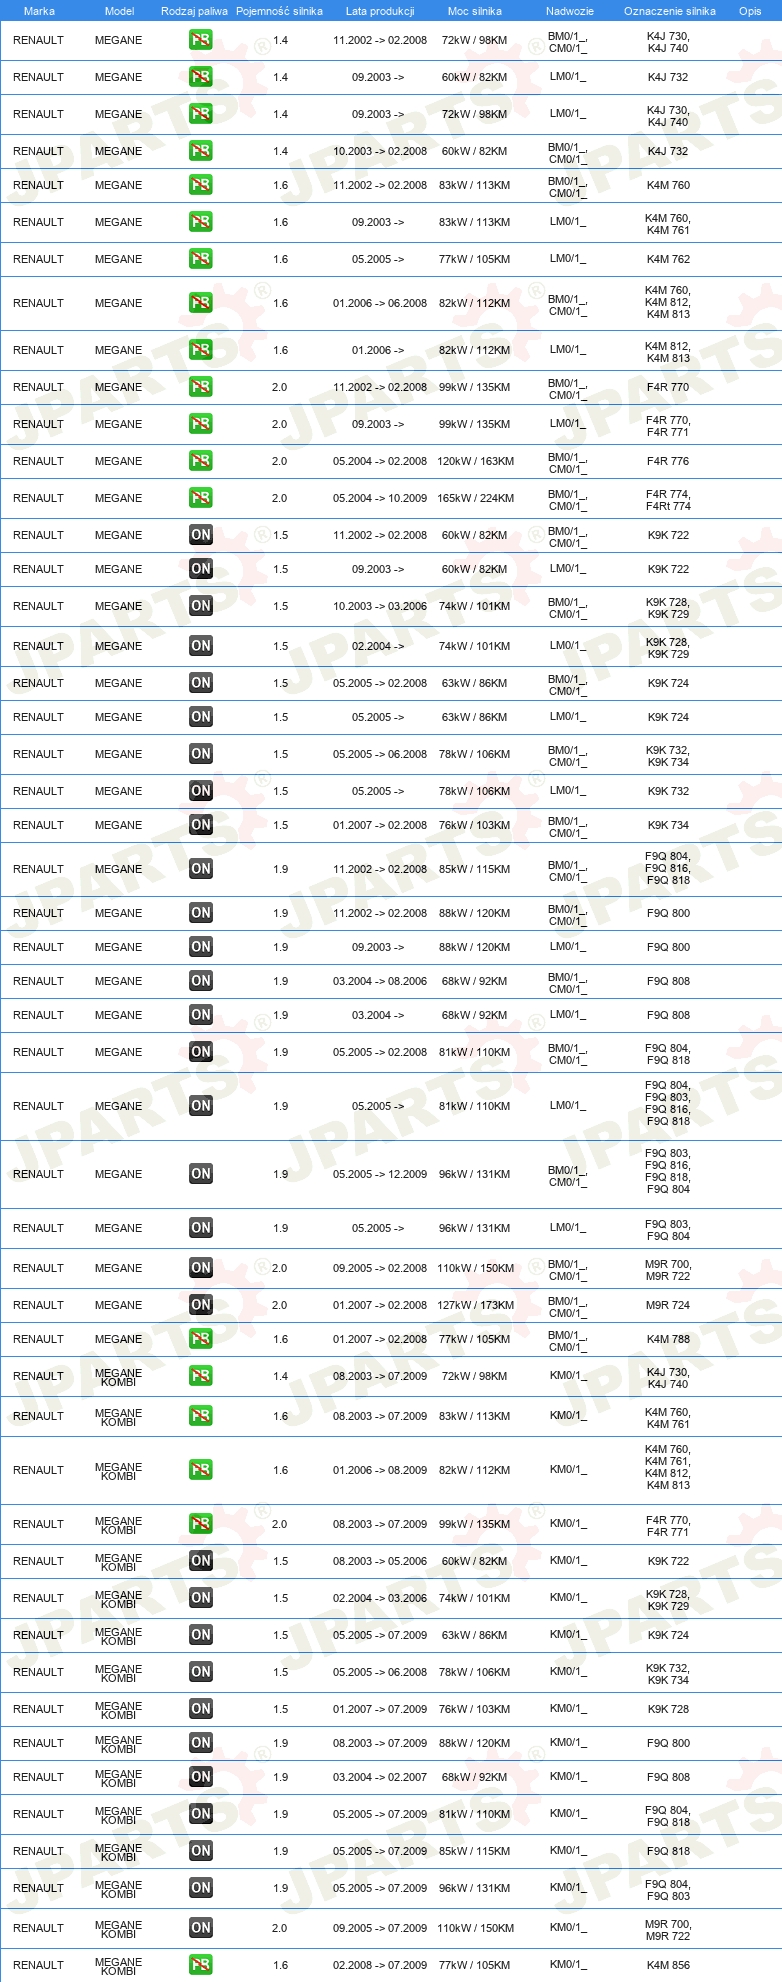
Task: Click the Opis column header
Action: pos(750,11)
